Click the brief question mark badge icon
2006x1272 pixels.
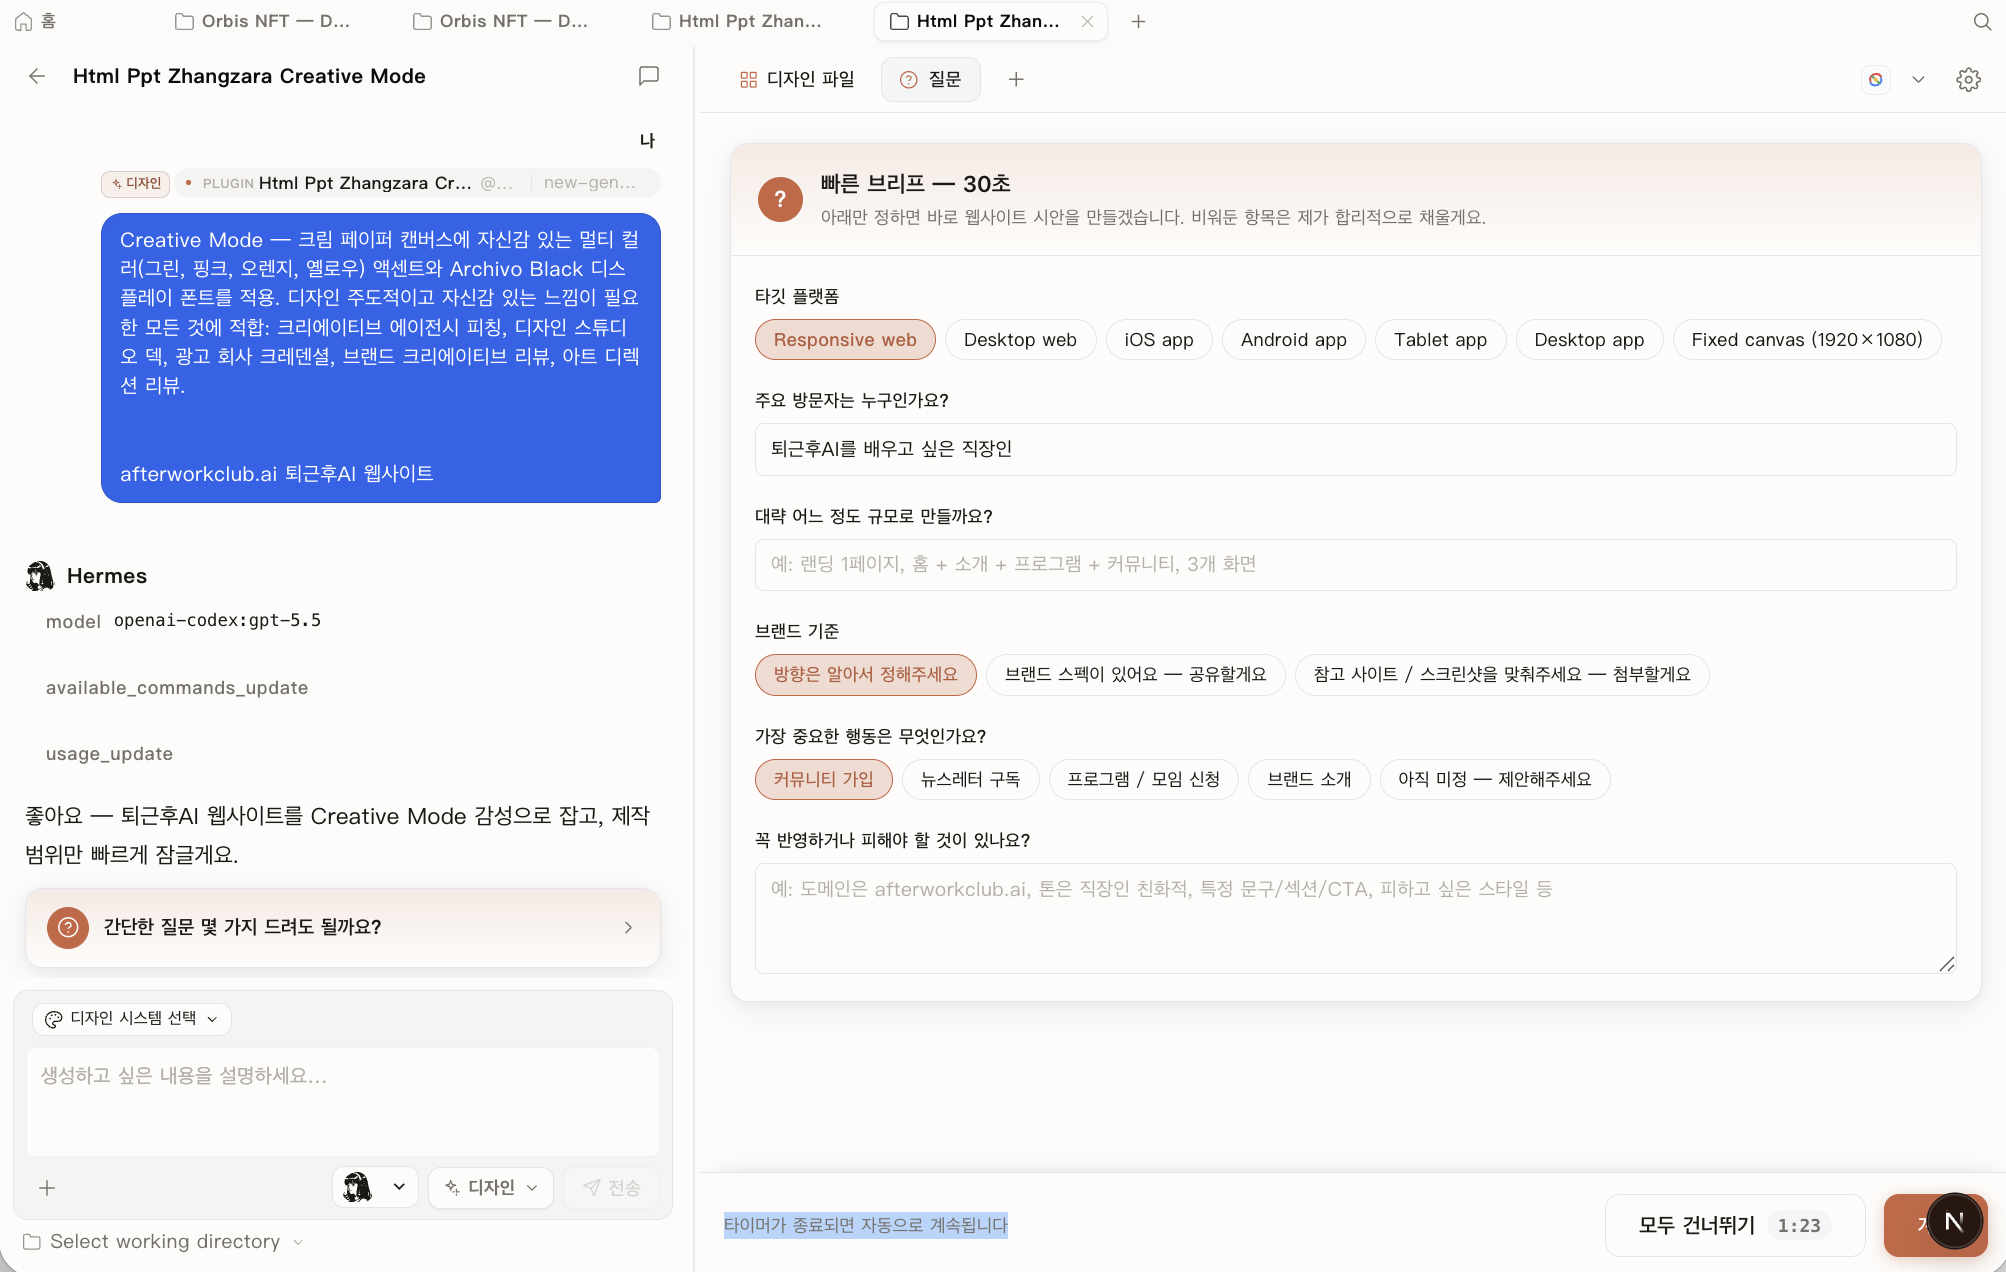click(x=780, y=199)
